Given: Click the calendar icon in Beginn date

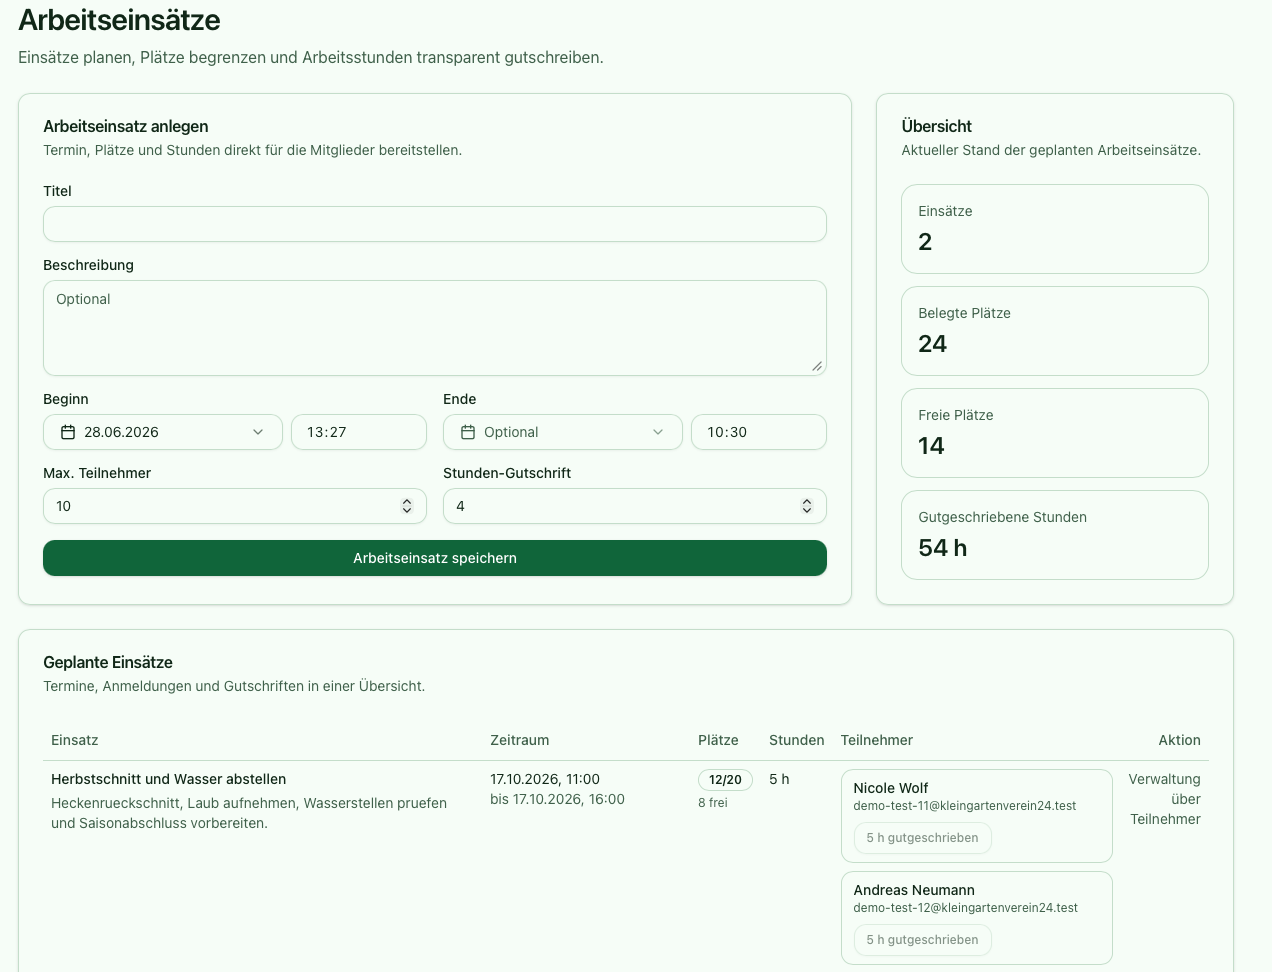Looking at the screenshot, I should point(68,432).
